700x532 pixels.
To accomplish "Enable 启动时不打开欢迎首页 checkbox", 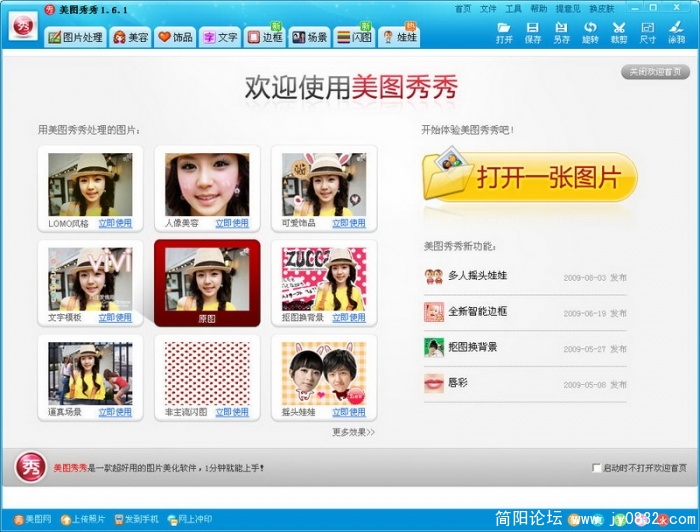I will click(596, 468).
